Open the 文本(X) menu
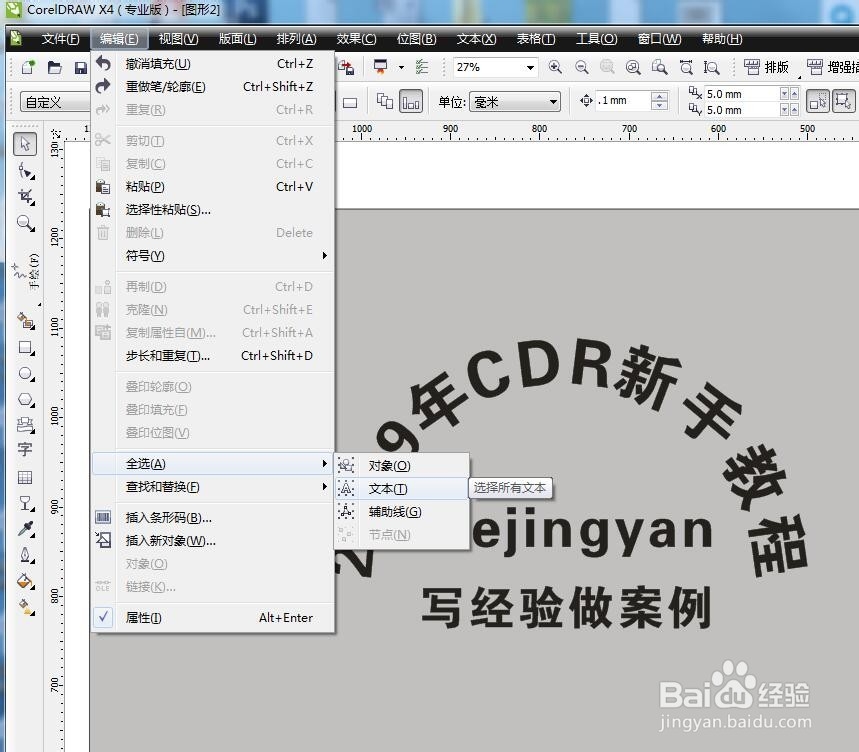 (476, 39)
